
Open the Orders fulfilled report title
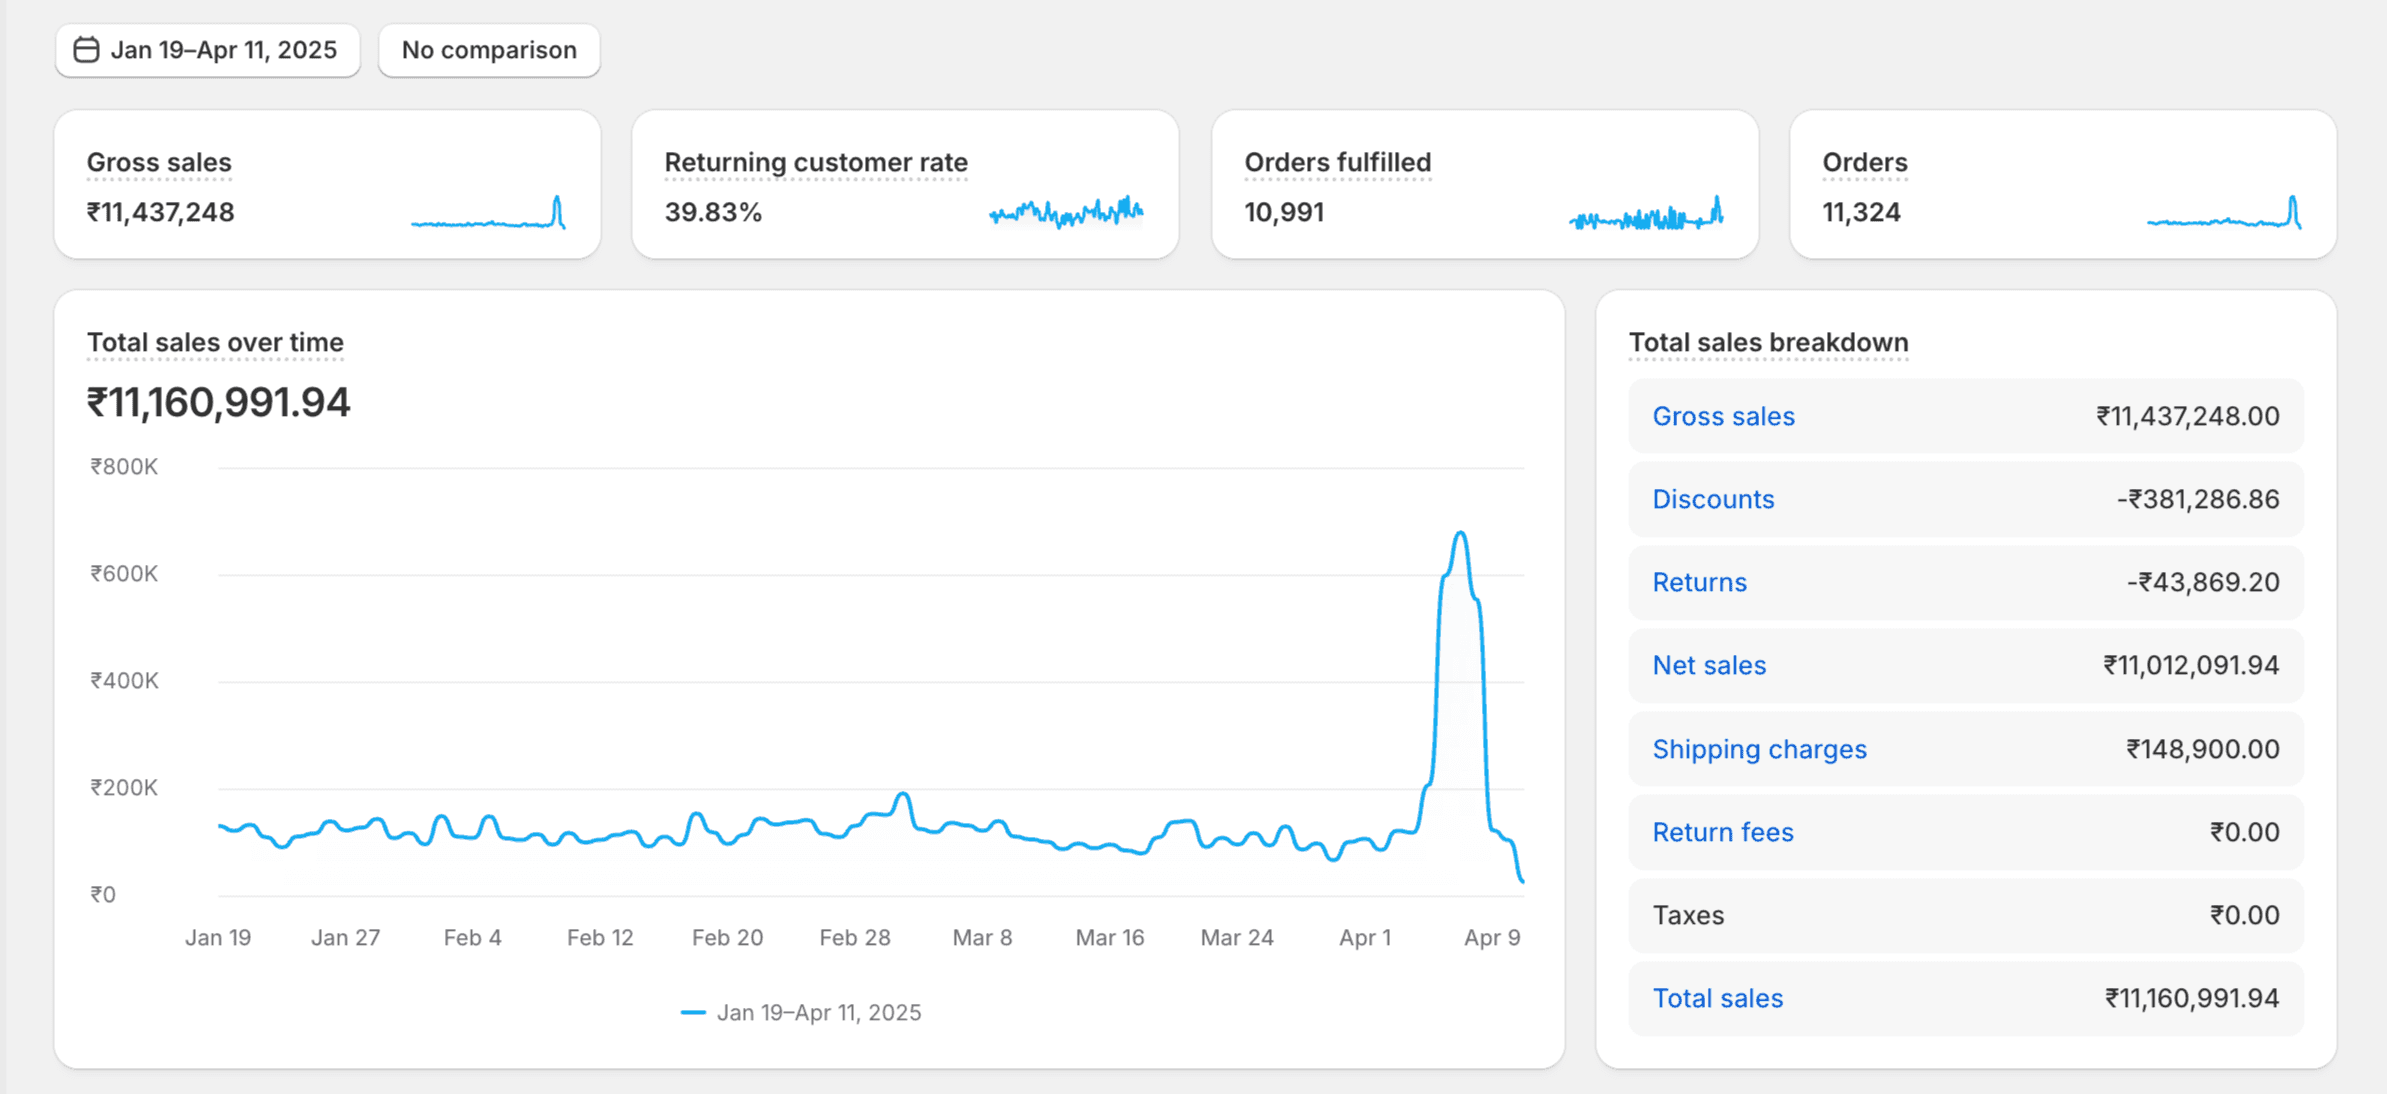click(x=1337, y=162)
